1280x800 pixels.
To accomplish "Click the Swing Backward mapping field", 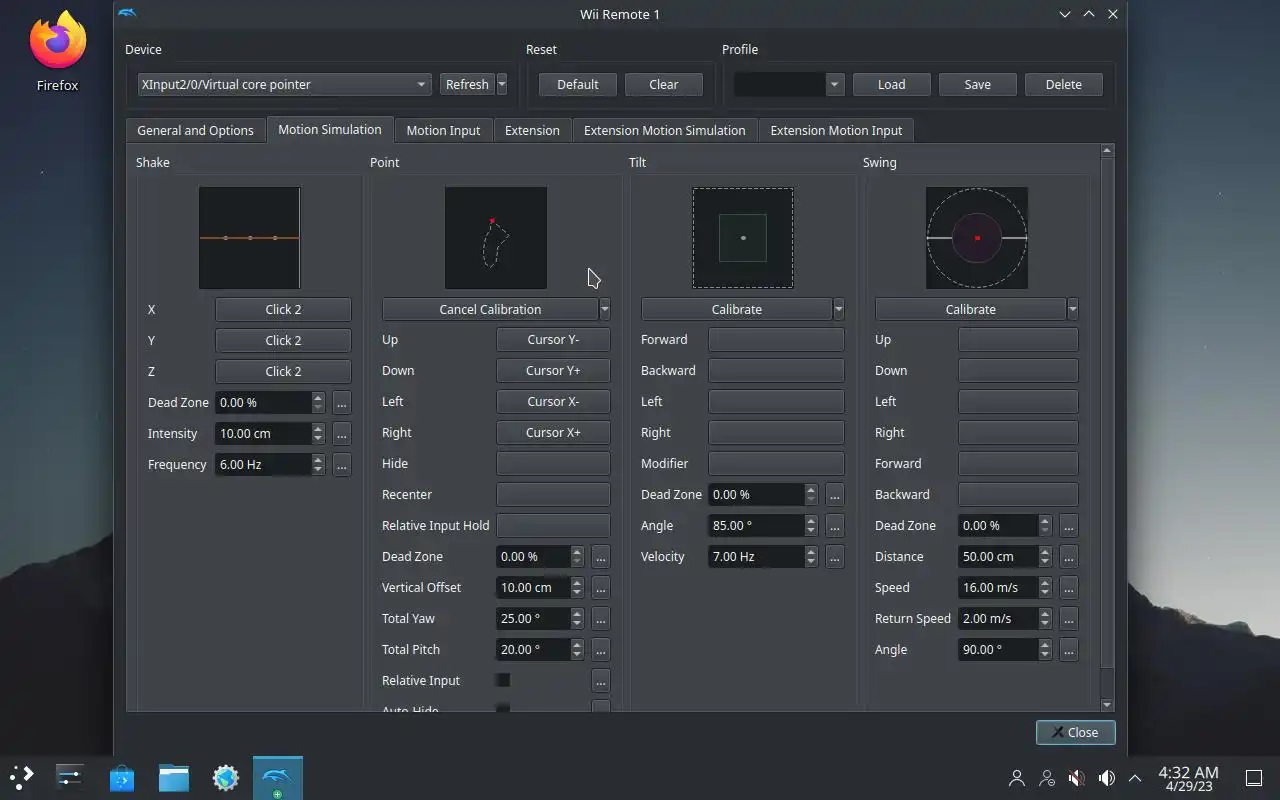I will 1018,494.
